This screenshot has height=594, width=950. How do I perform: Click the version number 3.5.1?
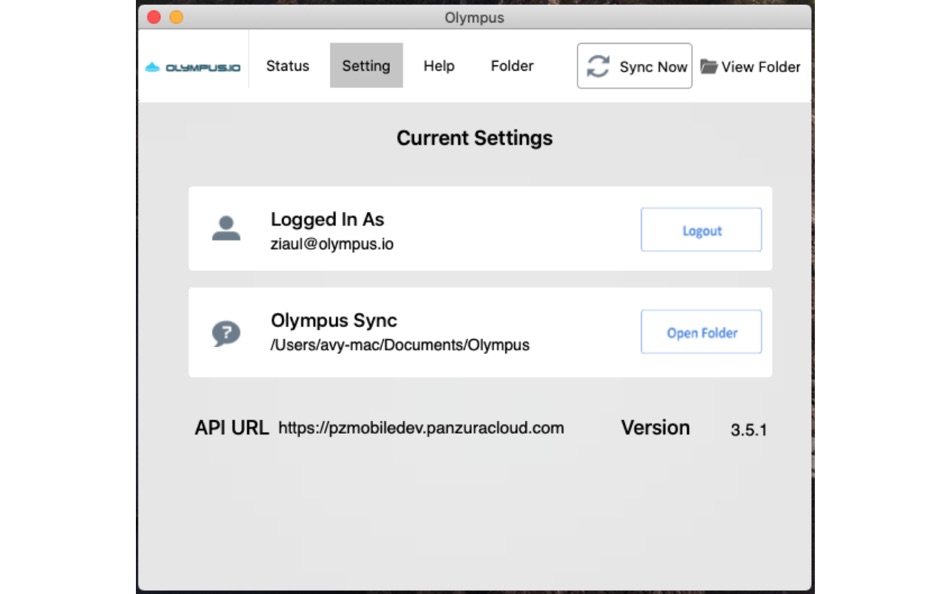749,430
